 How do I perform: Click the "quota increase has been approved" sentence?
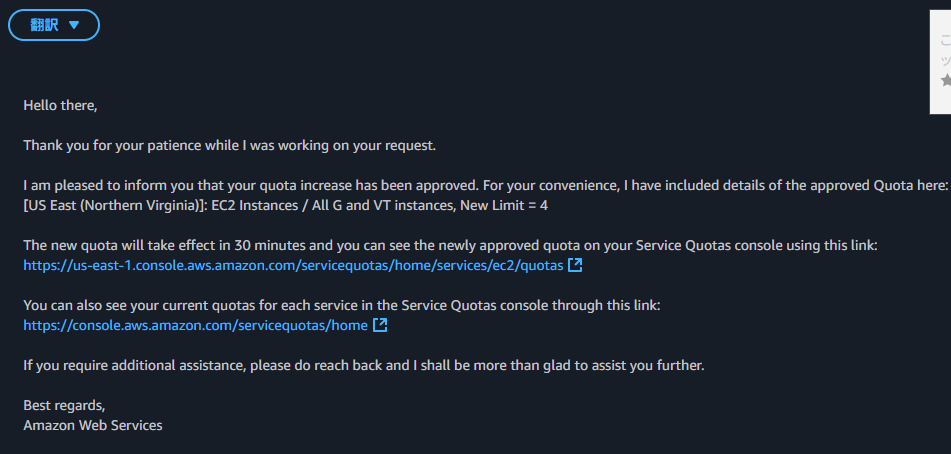(x=485, y=185)
